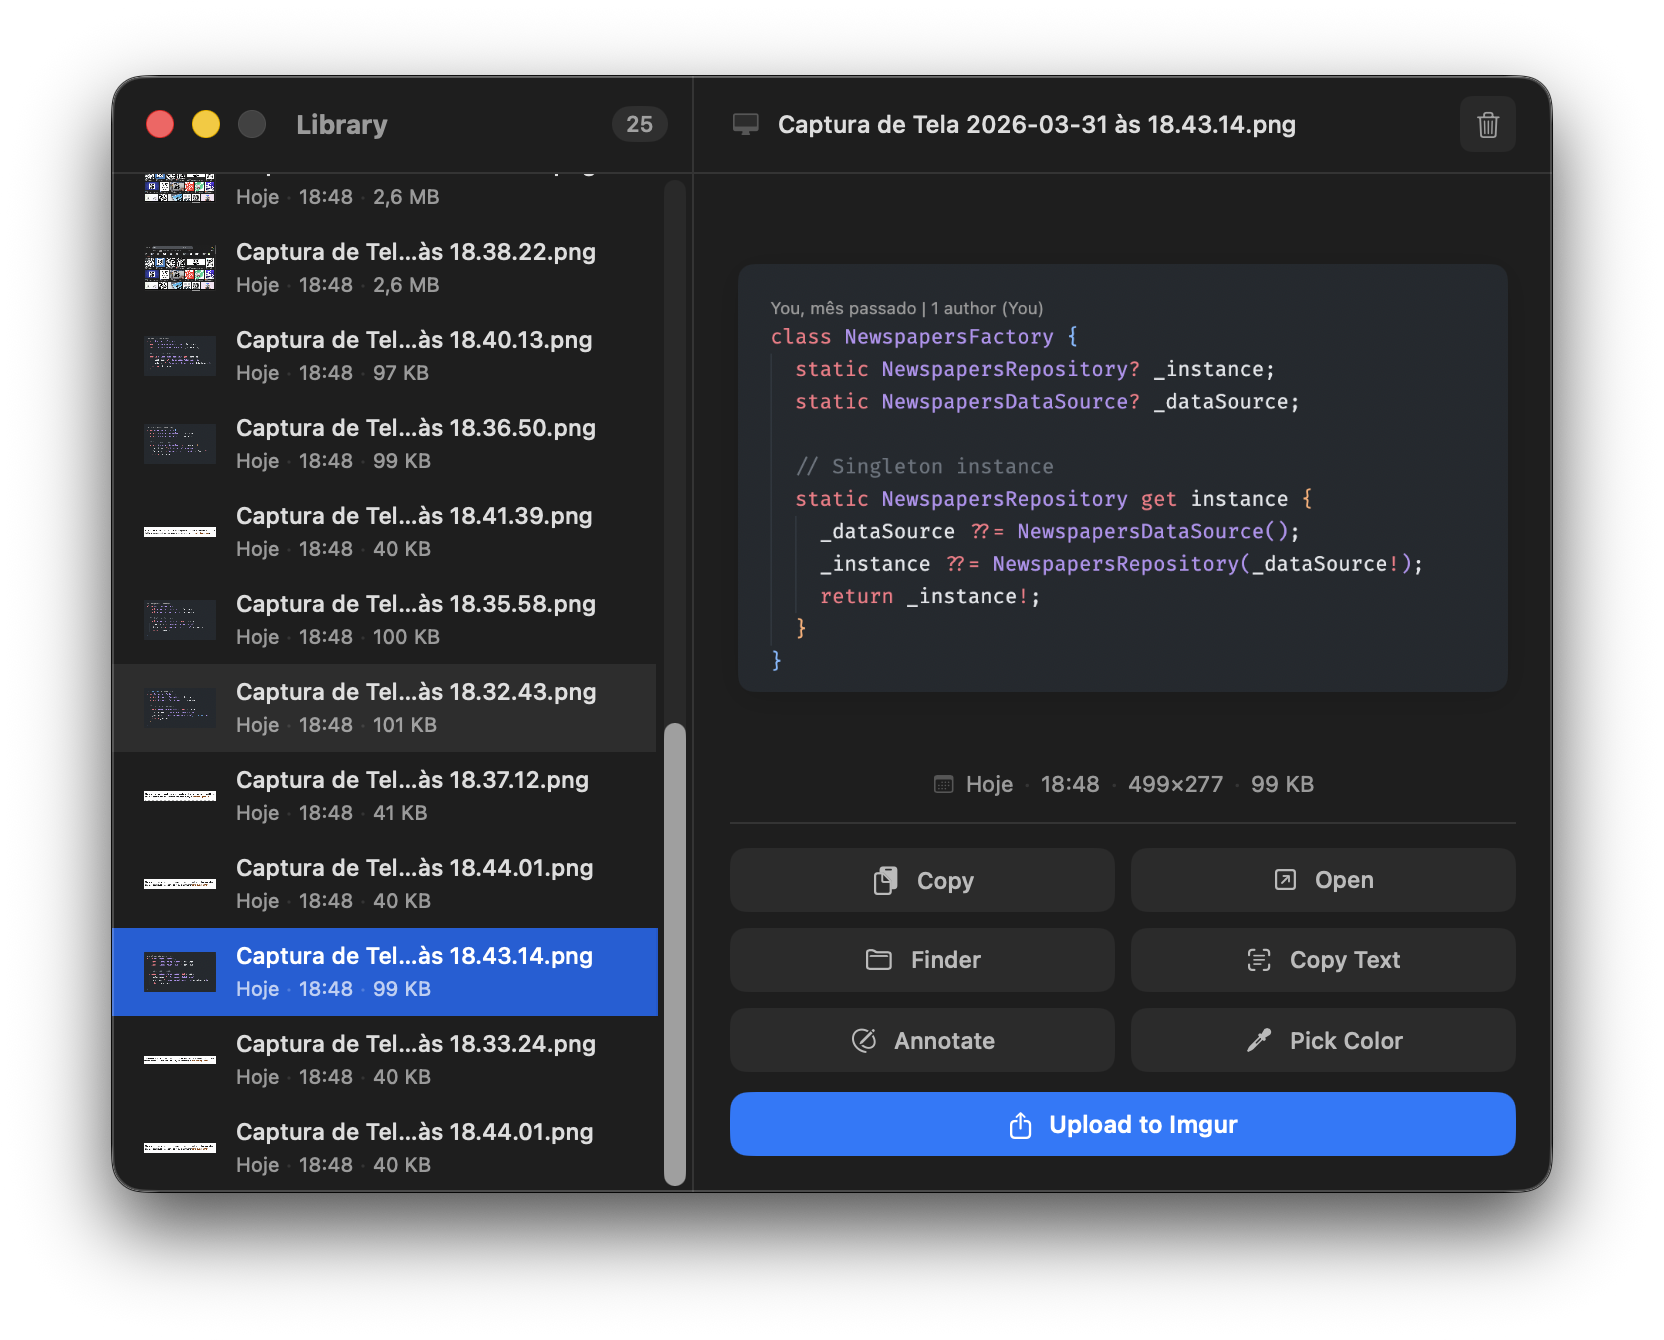Click the Library heading
The width and height of the screenshot is (1664, 1340).
pos(342,125)
